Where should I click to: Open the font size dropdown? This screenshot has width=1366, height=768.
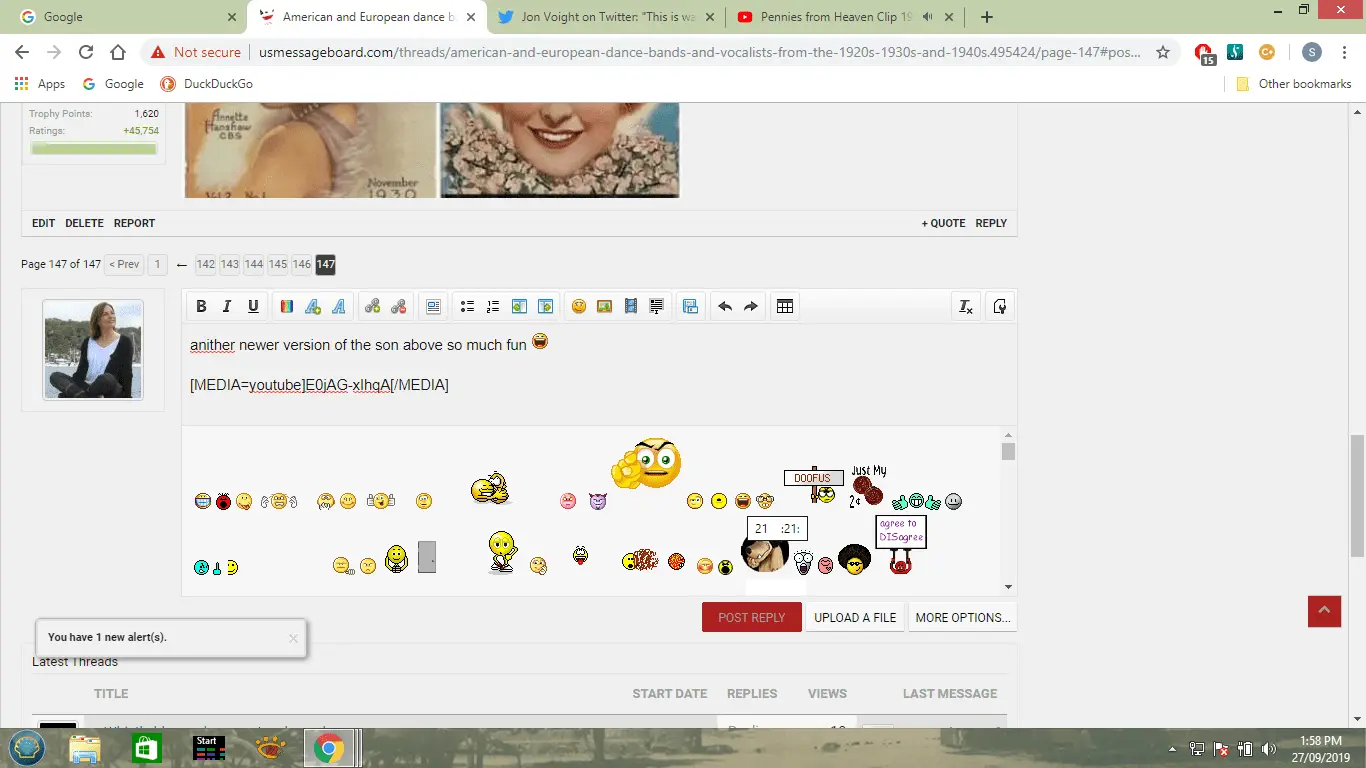[x=312, y=307]
